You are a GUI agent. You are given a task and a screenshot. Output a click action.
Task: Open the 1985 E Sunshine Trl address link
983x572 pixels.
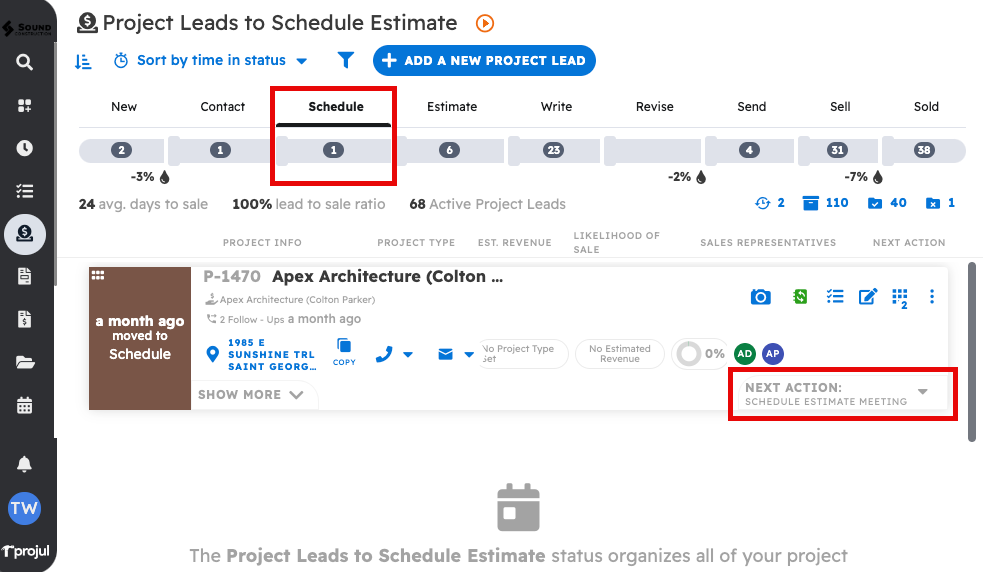click(271, 354)
